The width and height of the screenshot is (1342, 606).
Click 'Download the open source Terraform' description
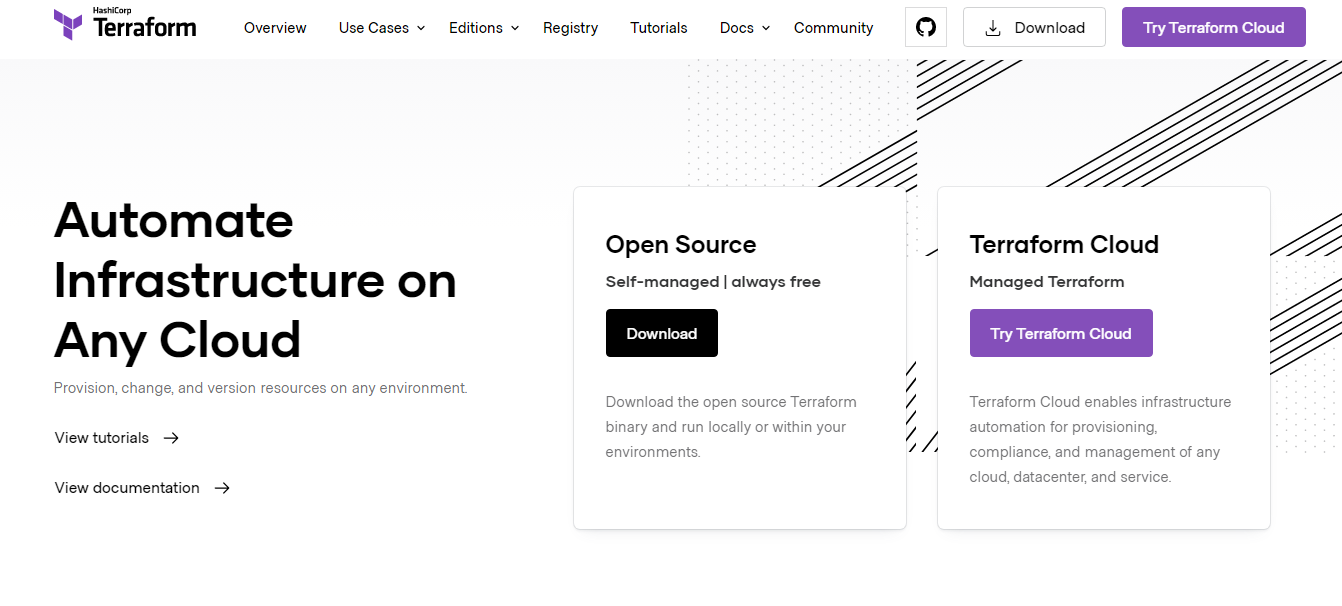(x=731, y=427)
